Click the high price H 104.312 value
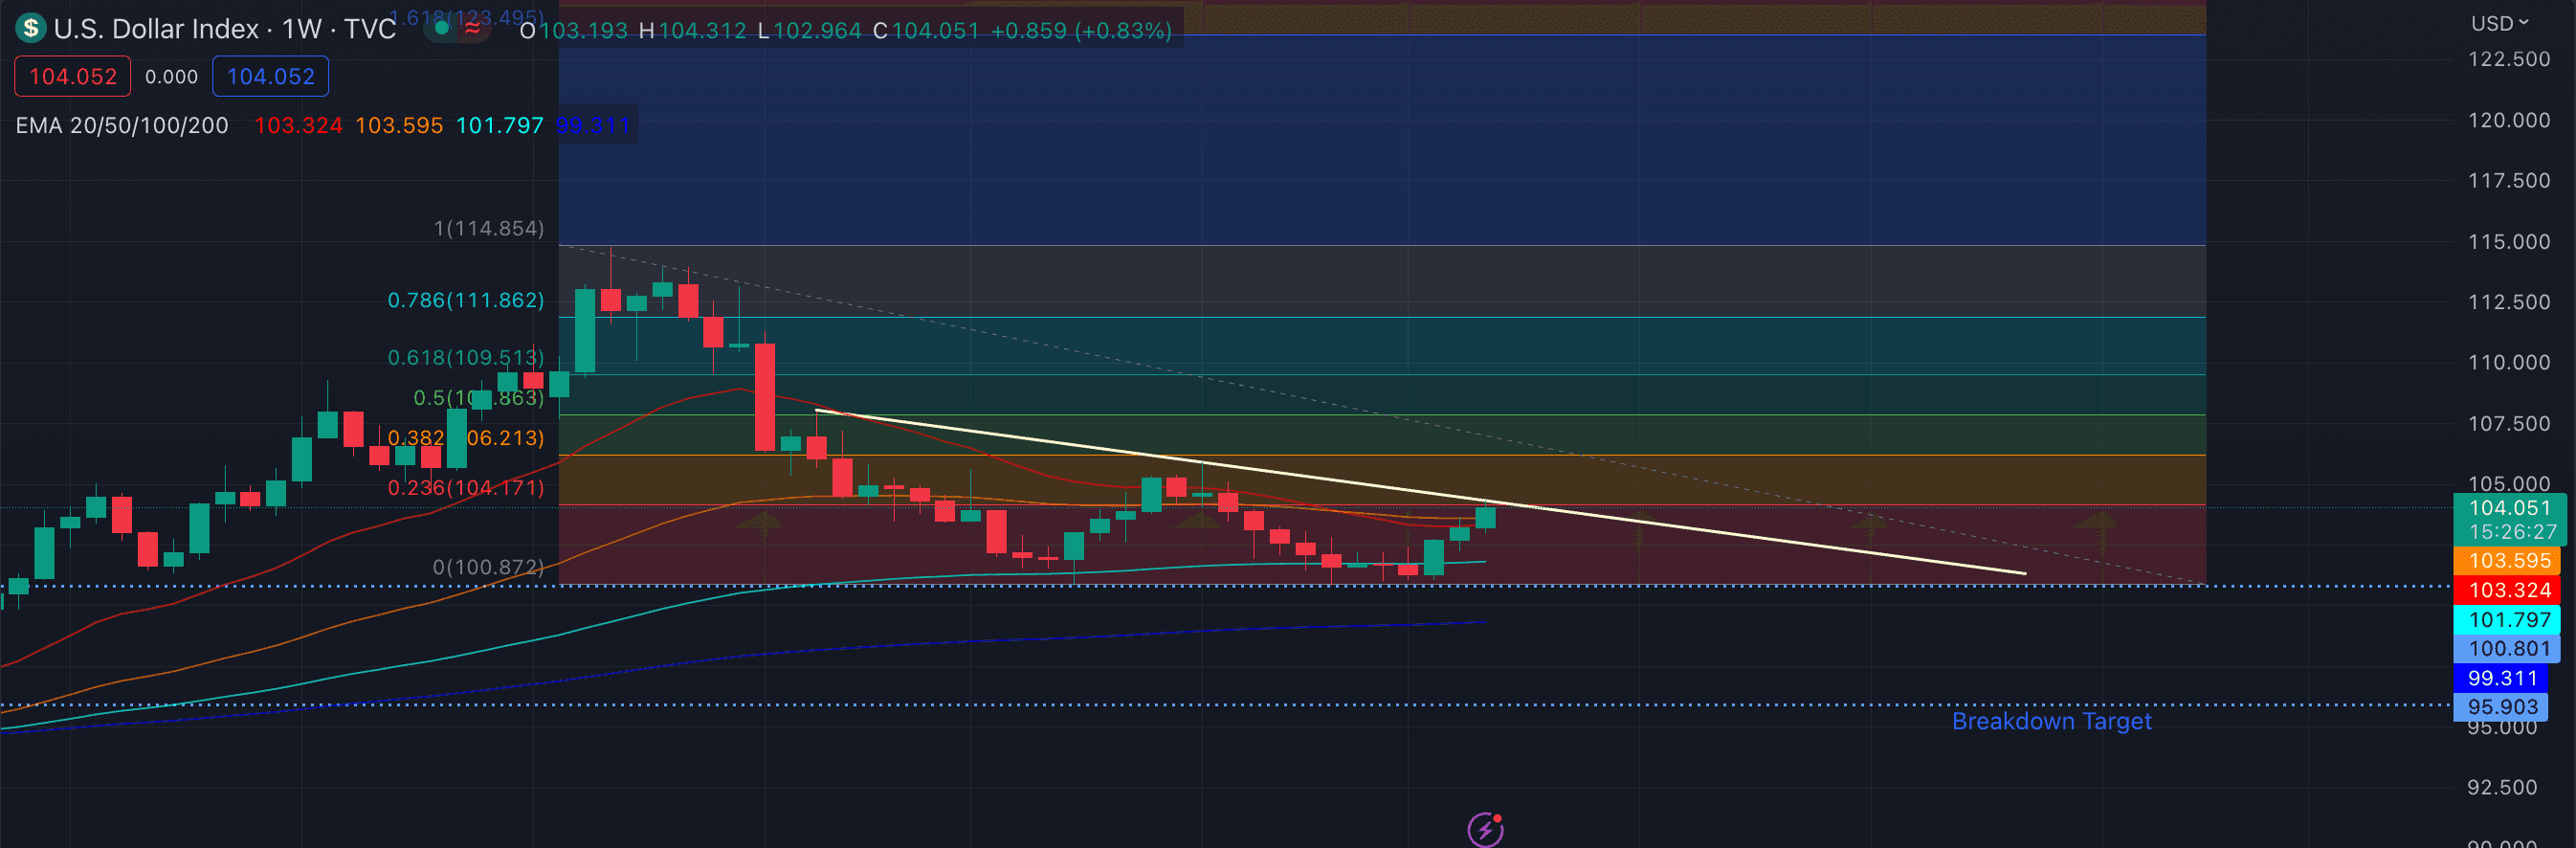This screenshot has width=2576, height=848. [x=692, y=31]
